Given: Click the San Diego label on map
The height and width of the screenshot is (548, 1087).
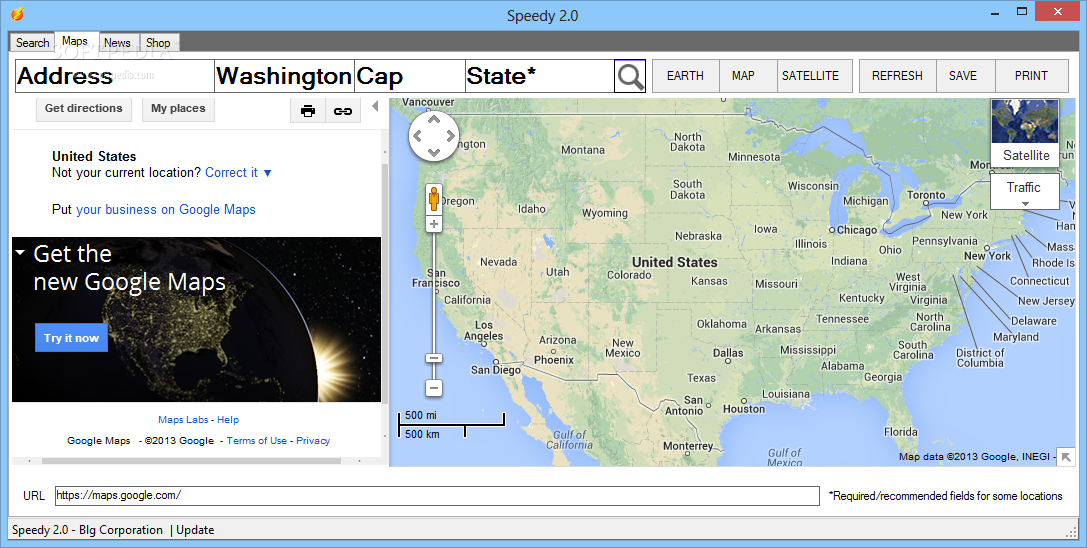Looking at the screenshot, I should pyautogui.click(x=496, y=370).
